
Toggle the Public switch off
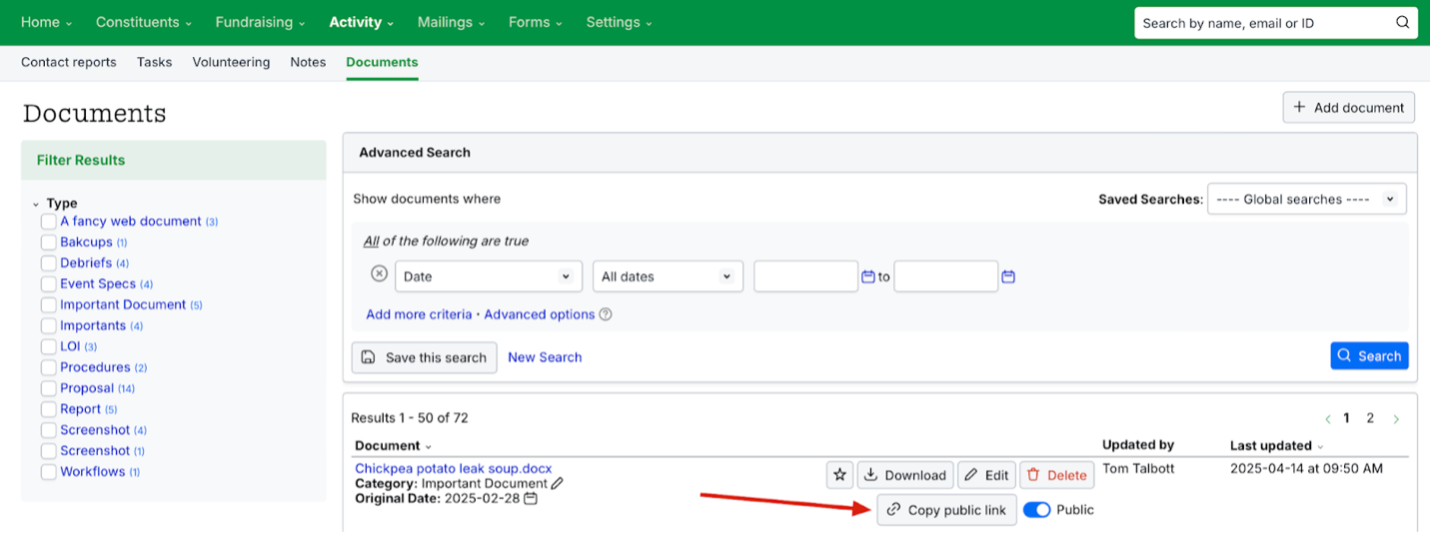pos(1037,510)
